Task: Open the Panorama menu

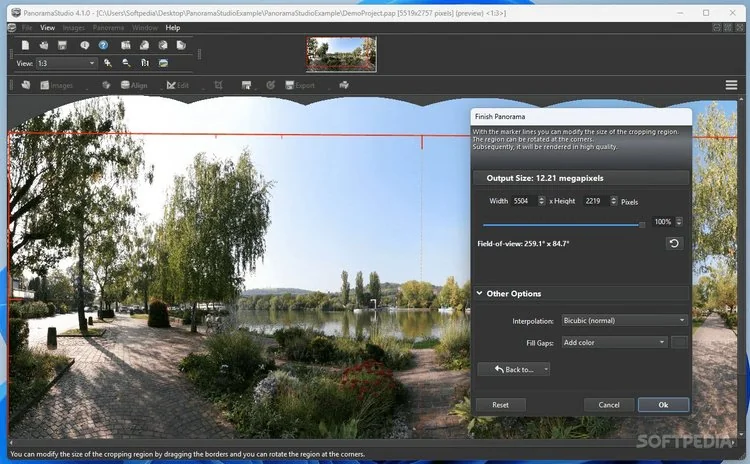Action: pos(109,28)
